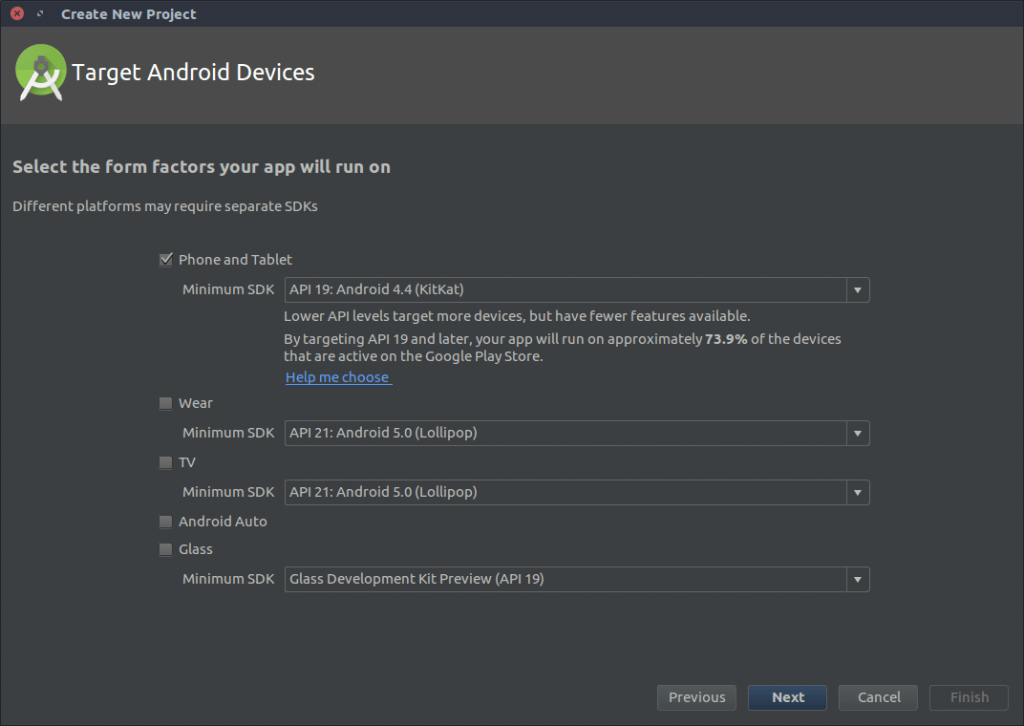Click the Minimum SDK label under Phone and Tablet
Viewport: 1024px width, 726px height.
(x=228, y=290)
